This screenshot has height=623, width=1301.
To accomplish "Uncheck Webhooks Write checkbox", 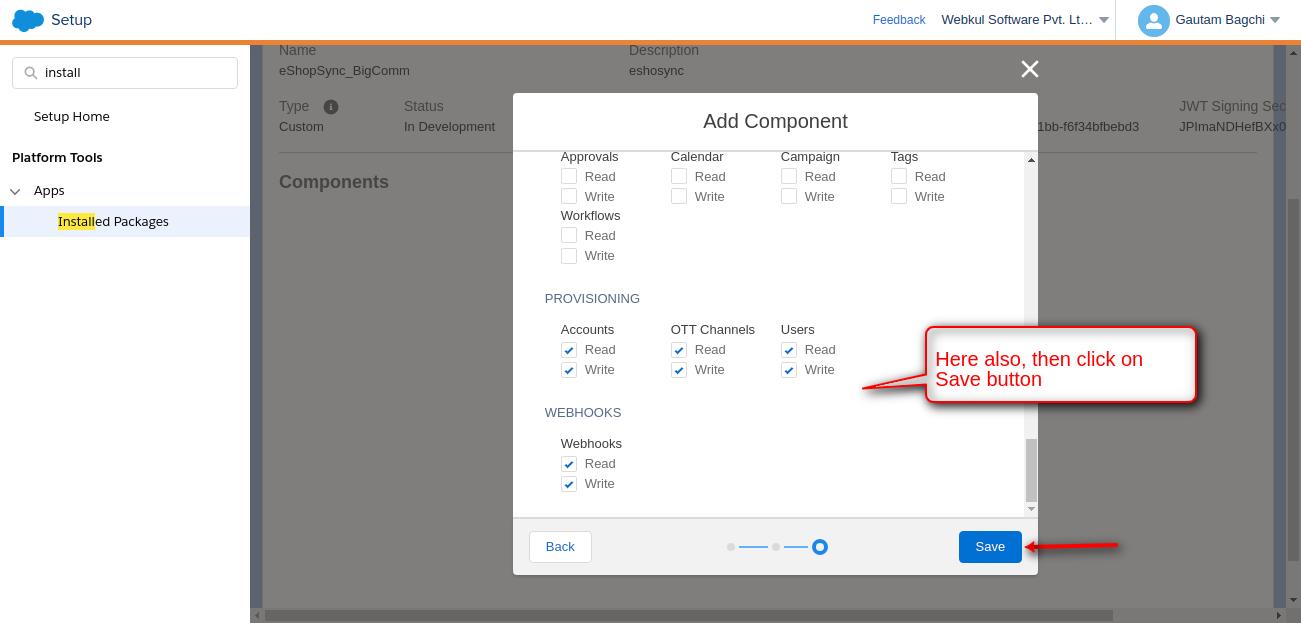I will 569,484.
